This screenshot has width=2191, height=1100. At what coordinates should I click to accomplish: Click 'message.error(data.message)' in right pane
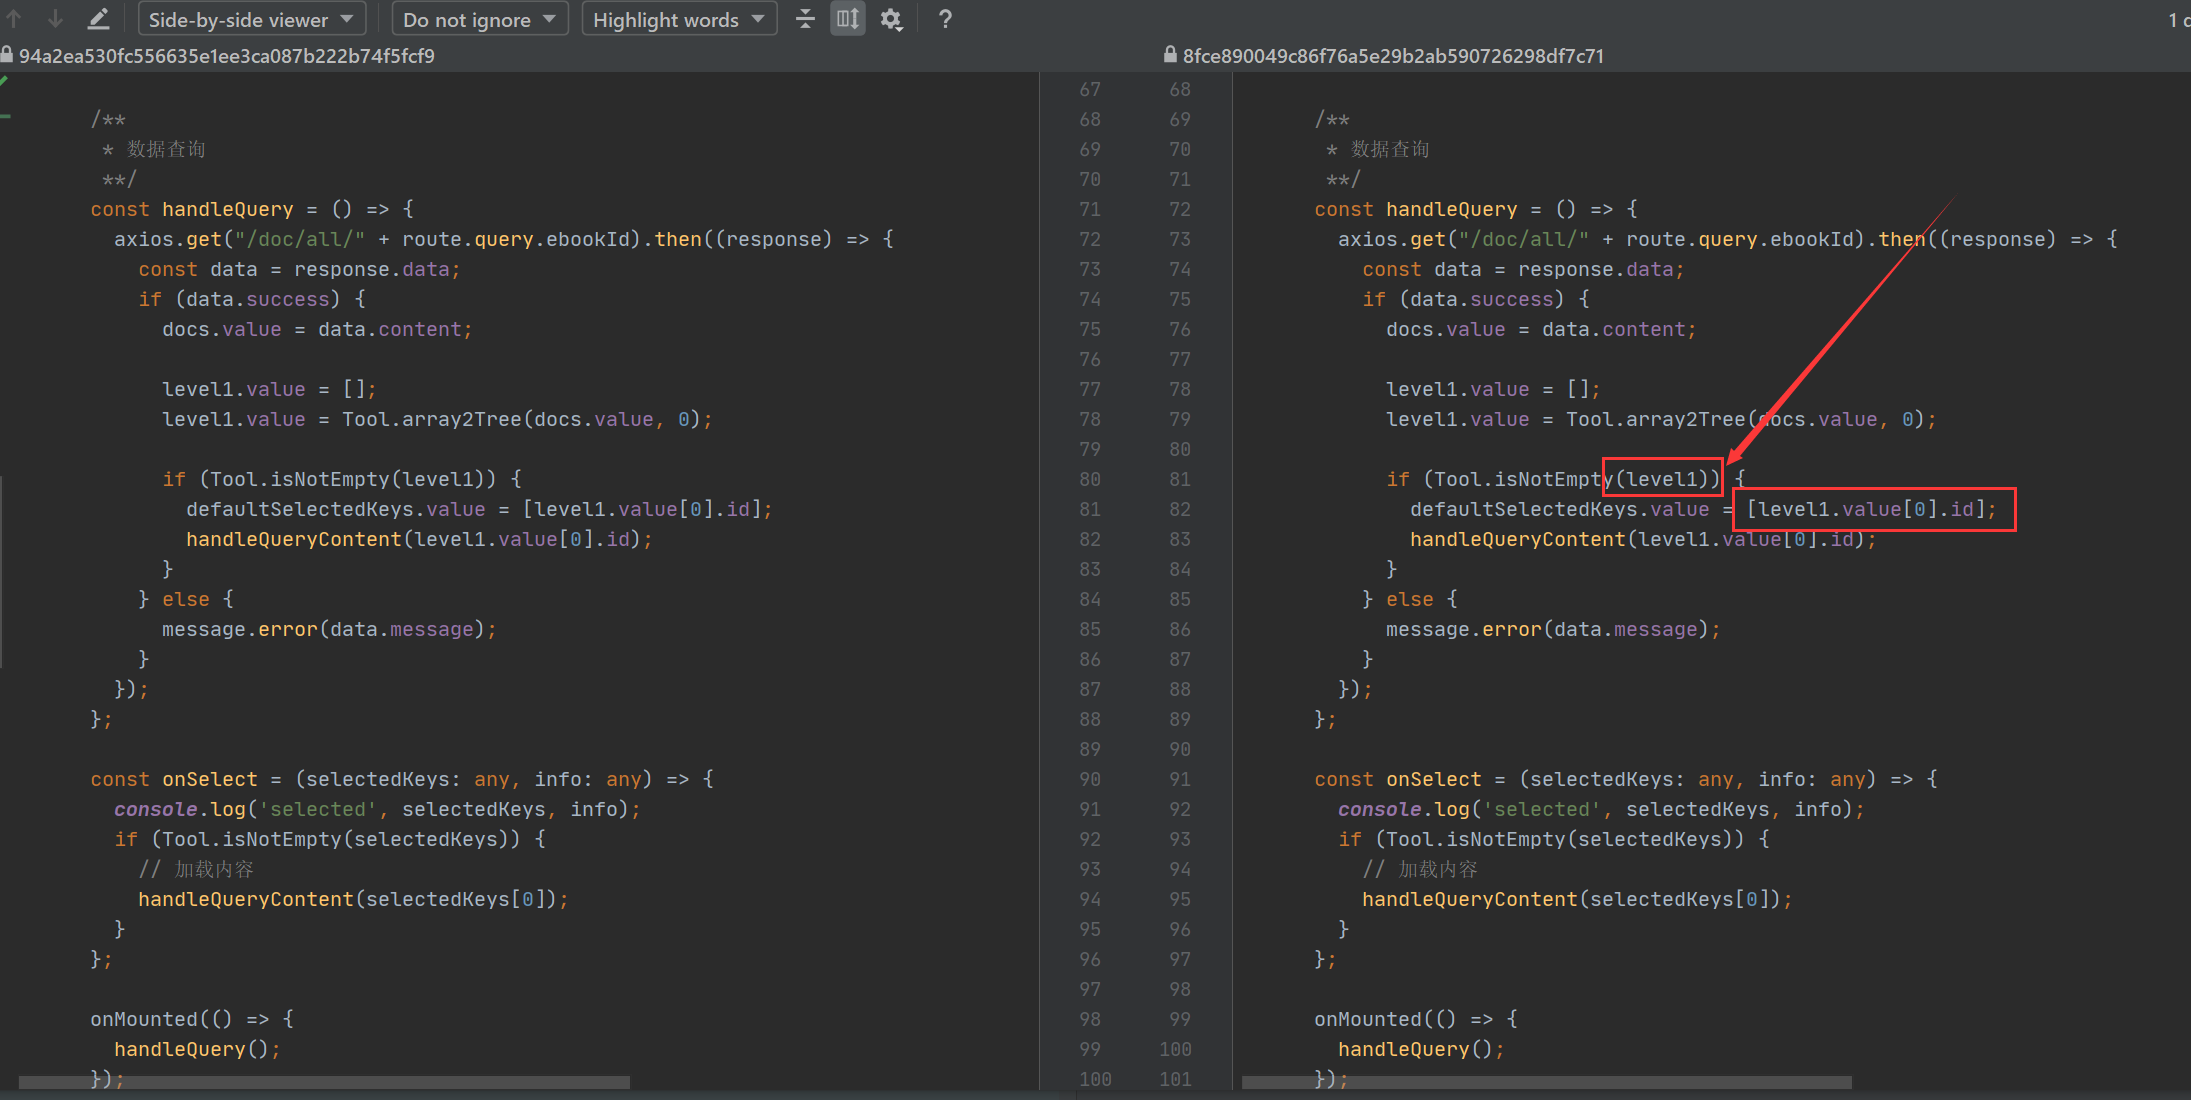[1553, 629]
